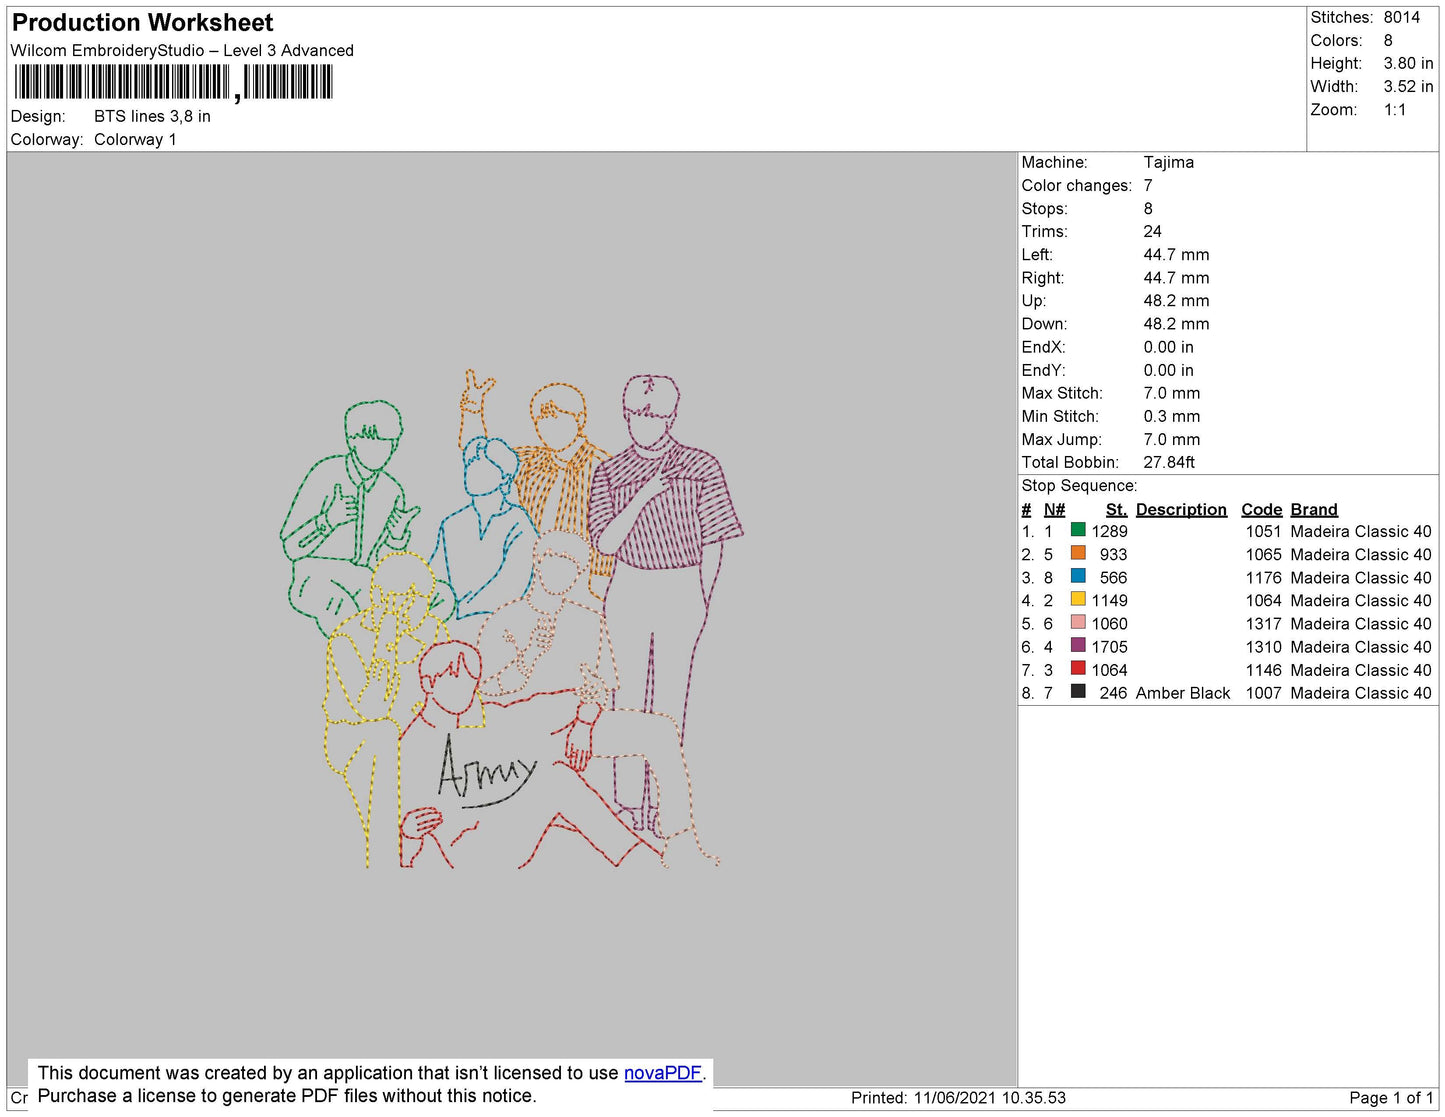
Task: Choose the red swatch for thread 1146
Action: pyautogui.click(x=1078, y=668)
